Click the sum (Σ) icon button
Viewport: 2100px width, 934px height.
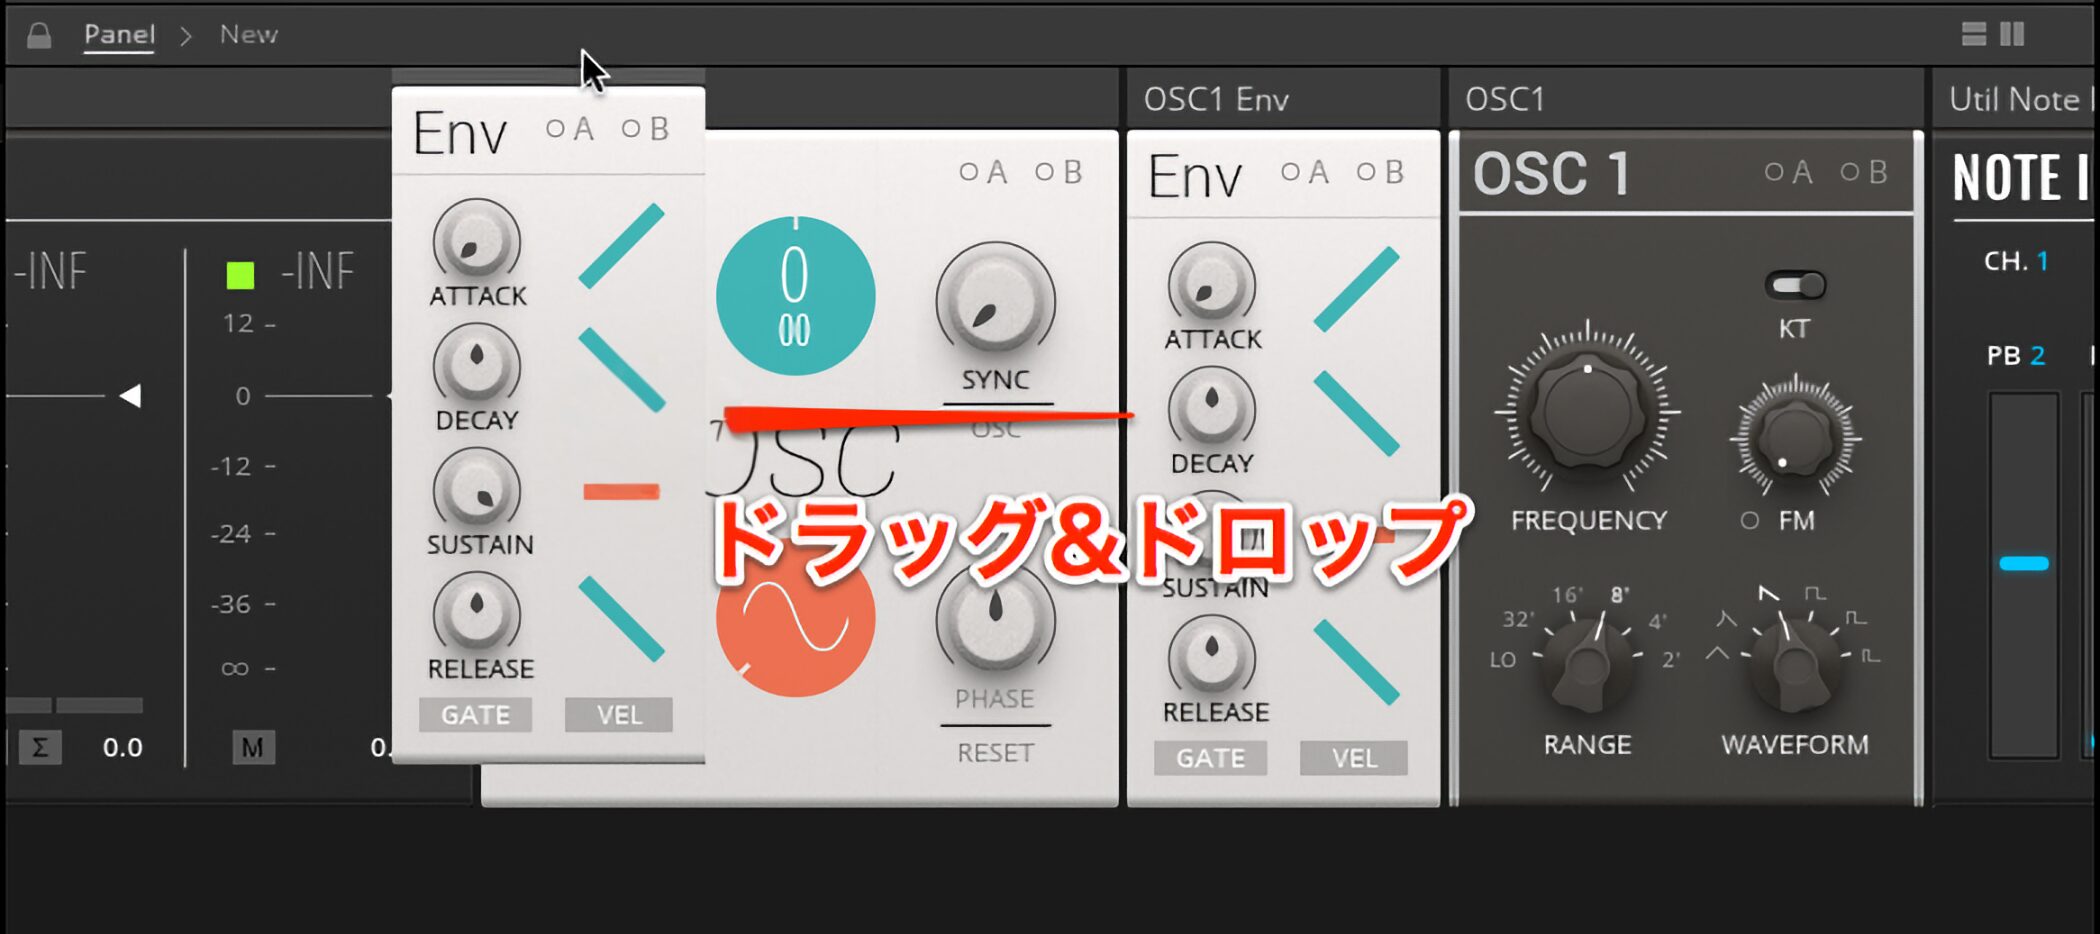[40, 747]
